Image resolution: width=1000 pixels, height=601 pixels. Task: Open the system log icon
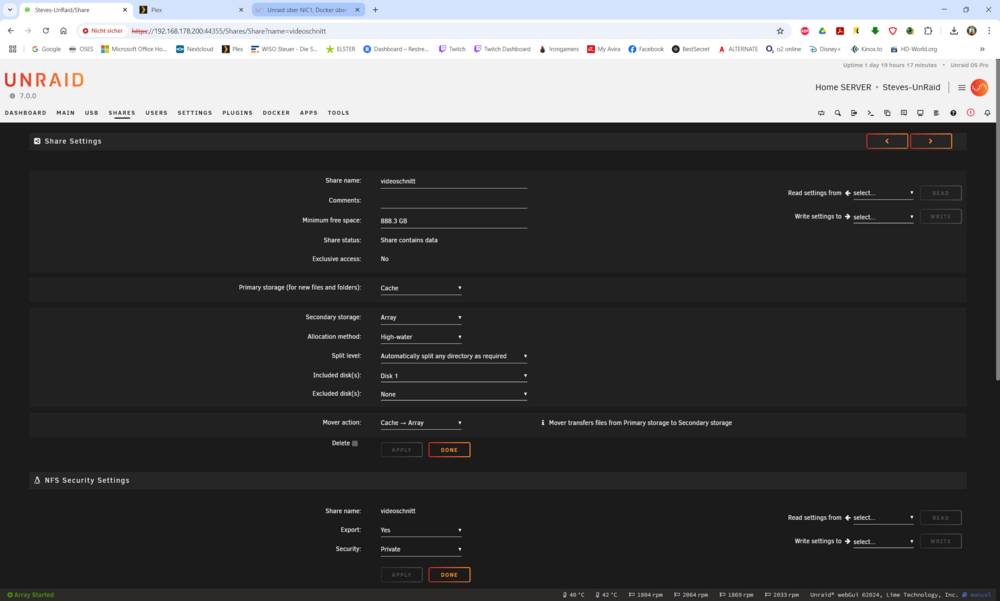937,113
